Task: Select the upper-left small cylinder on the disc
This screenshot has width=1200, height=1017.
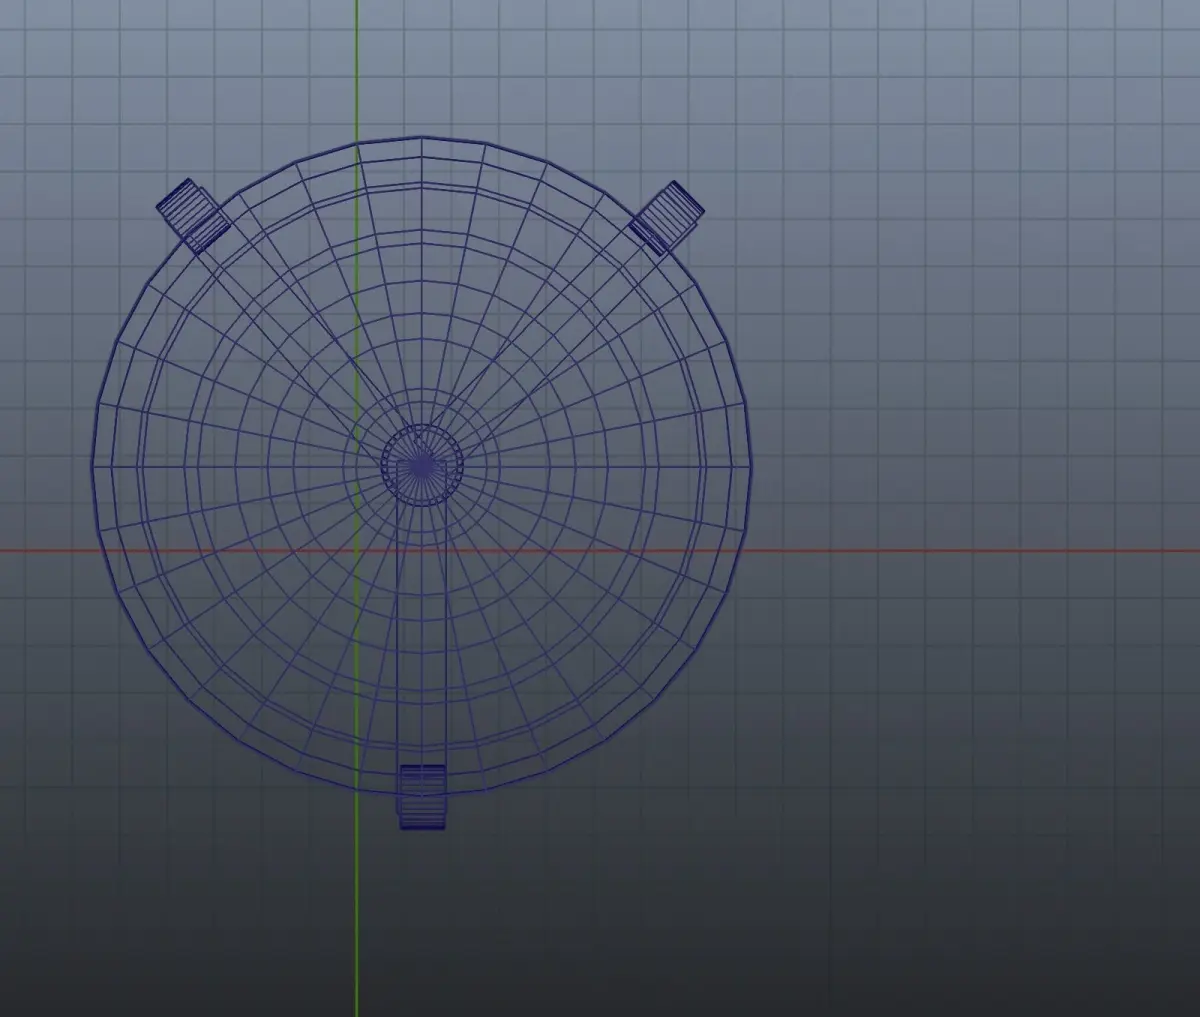Action: coord(194,215)
